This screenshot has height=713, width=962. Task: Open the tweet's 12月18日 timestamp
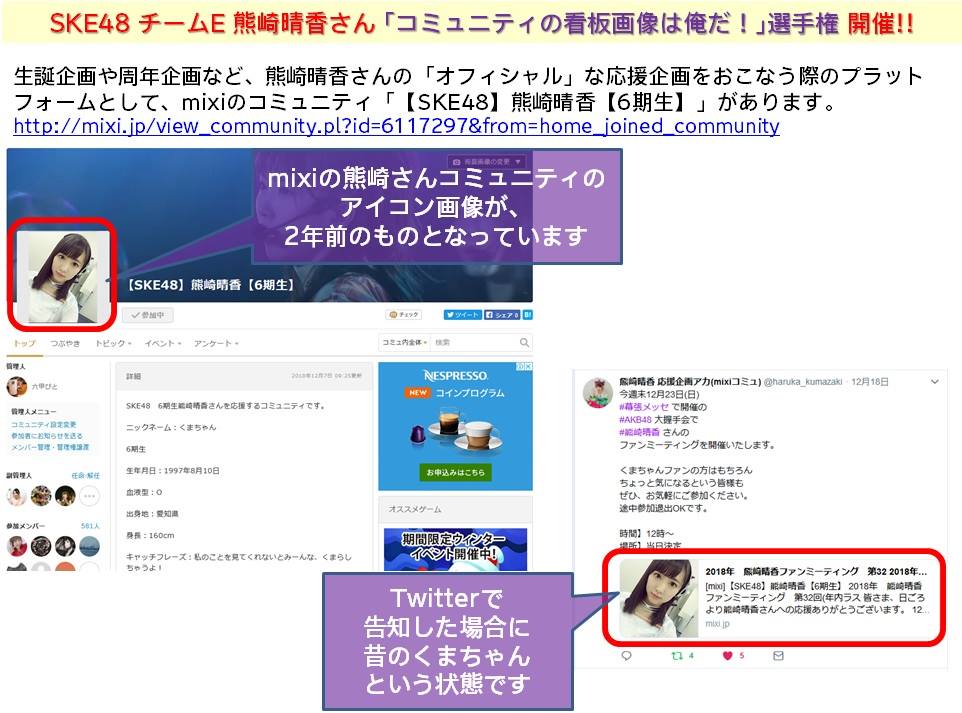(870, 382)
